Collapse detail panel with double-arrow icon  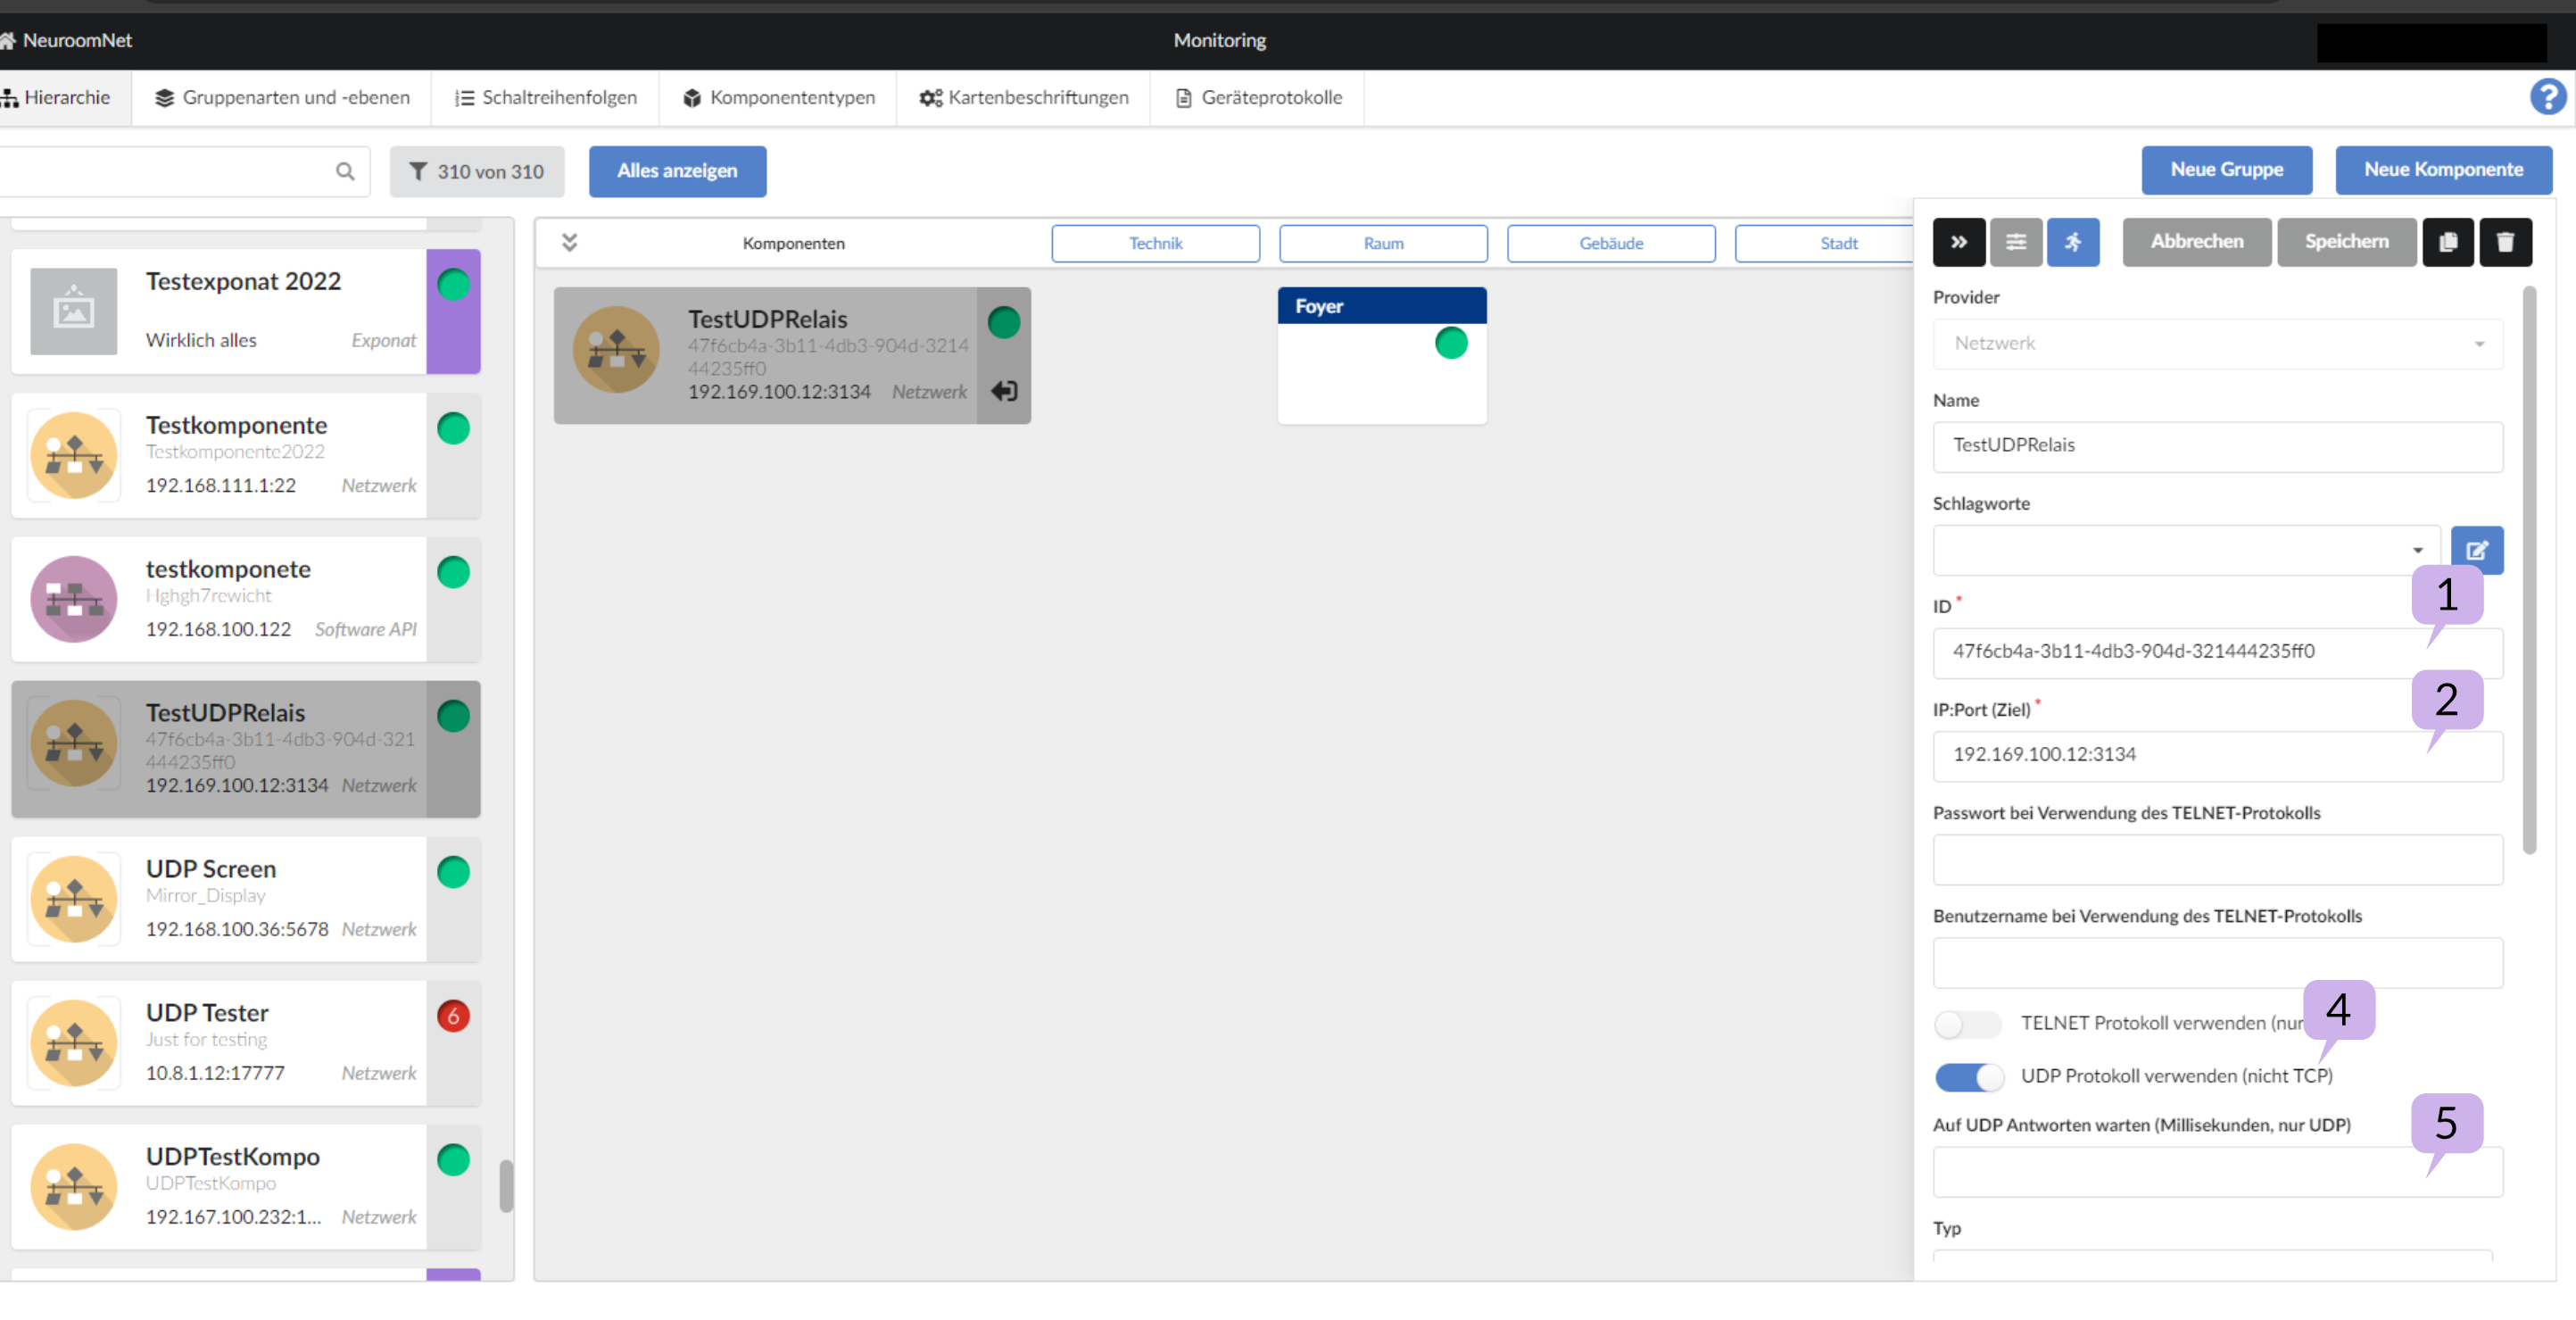(1958, 242)
